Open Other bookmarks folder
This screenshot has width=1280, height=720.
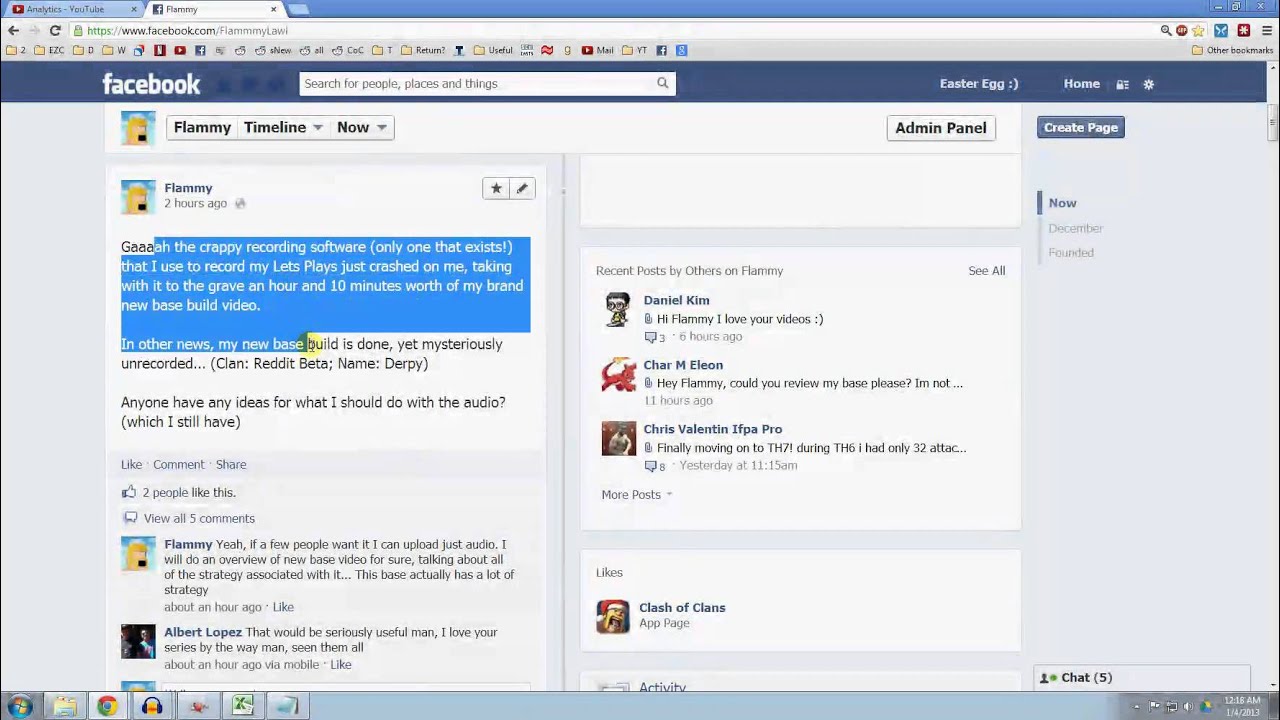(1232, 50)
